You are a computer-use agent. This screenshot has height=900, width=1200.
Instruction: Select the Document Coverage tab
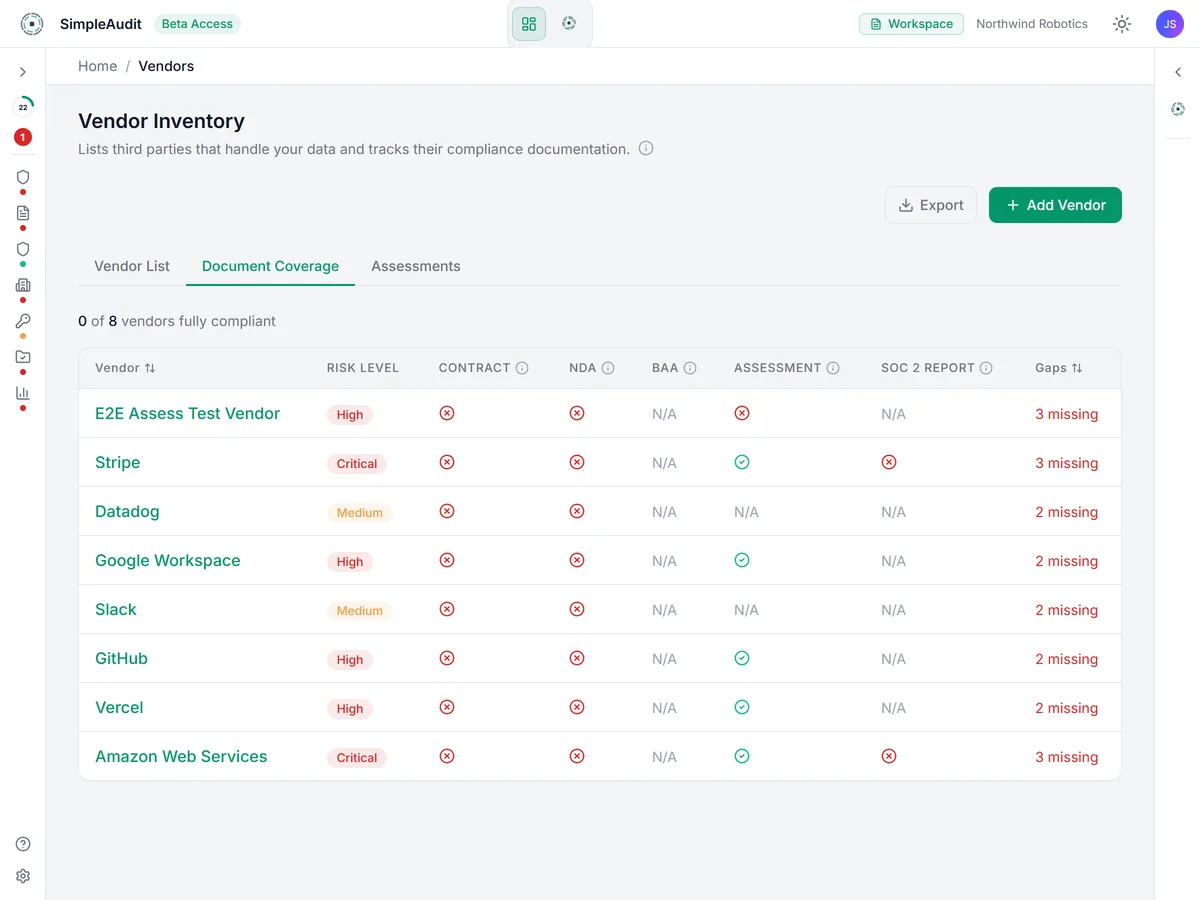click(x=270, y=266)
